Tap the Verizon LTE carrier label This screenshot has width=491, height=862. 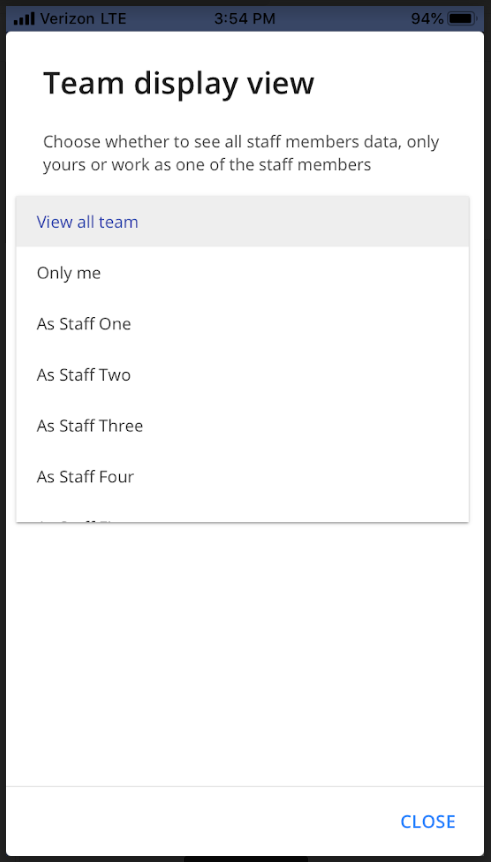pyautogui.click(x=83, y=19)
